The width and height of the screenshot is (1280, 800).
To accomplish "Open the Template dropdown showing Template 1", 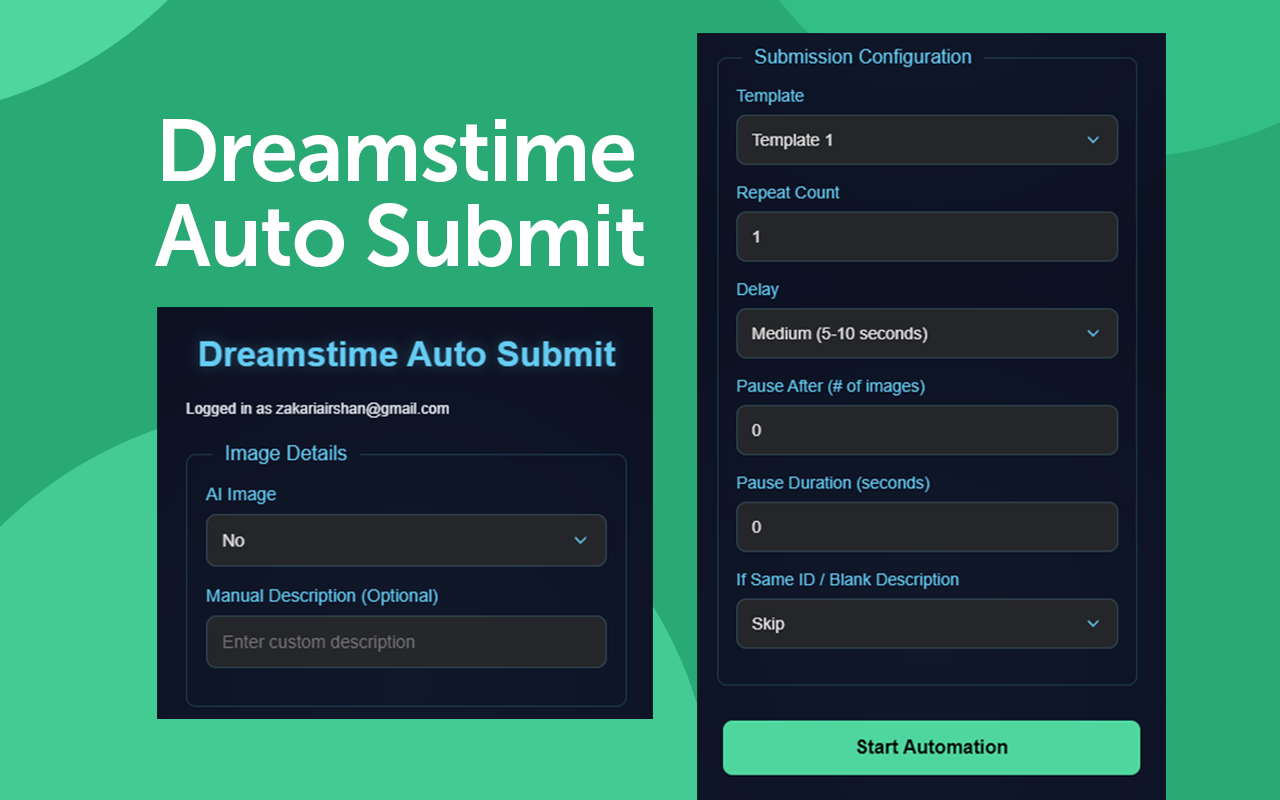I will point(927,140).
